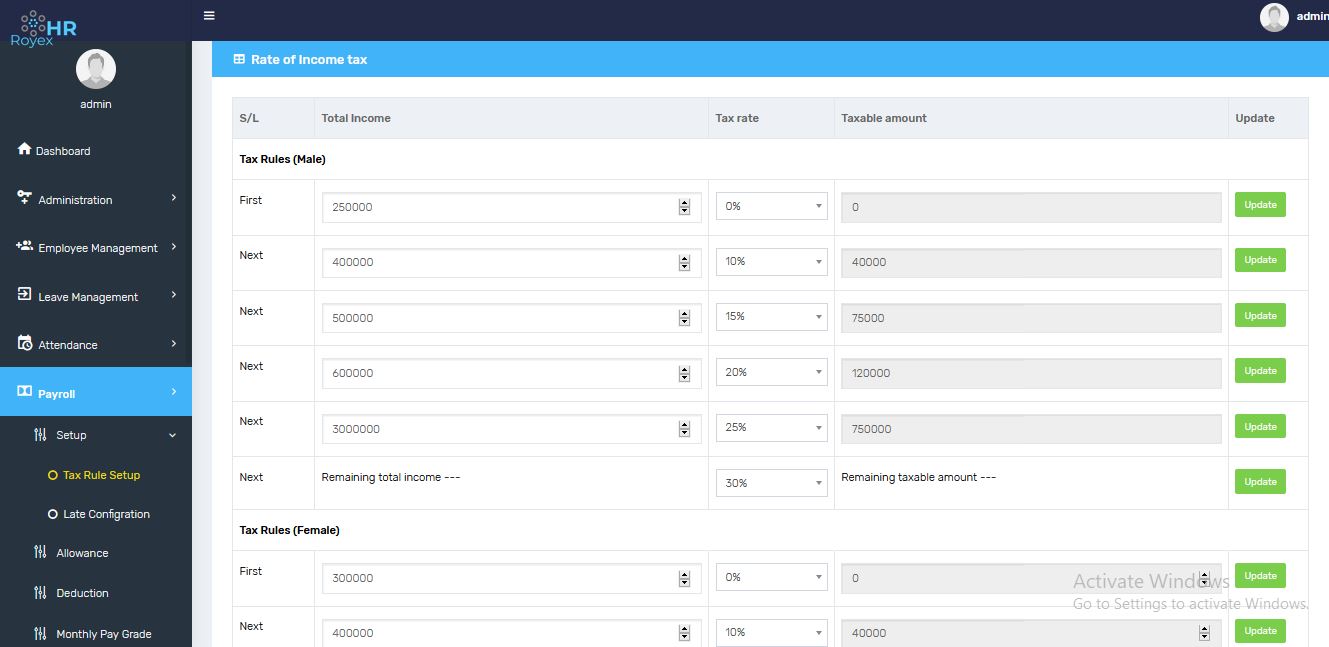Click the Administration key icon
The height and width of the screenshot is (647, 1329).
click(x=25, y=198)
